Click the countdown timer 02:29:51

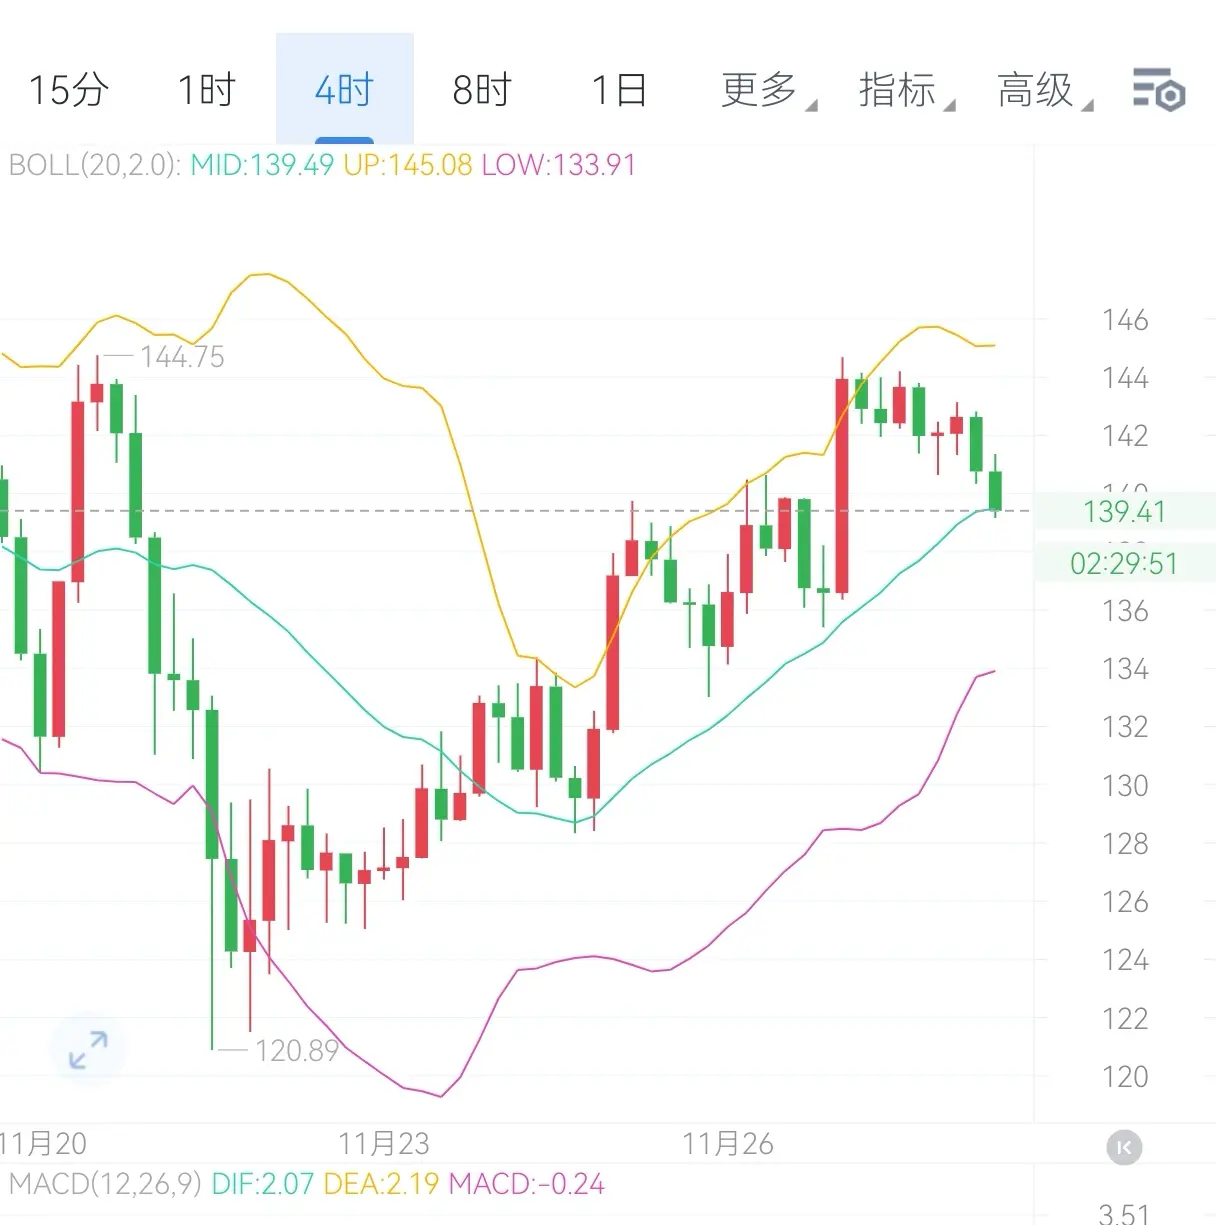point(1124,564)
